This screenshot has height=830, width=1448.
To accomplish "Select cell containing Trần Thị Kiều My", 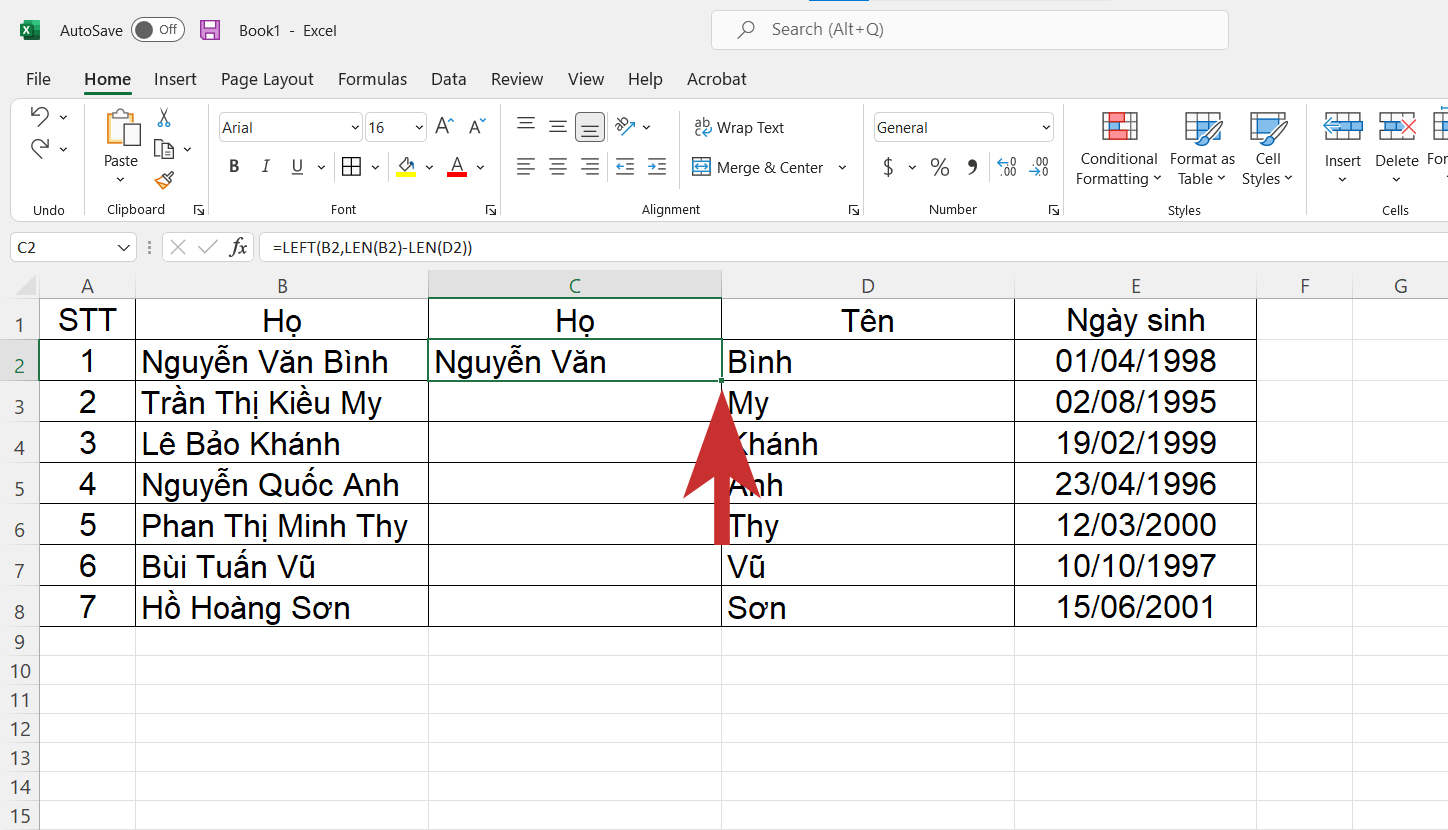I will tap(282, 402).
